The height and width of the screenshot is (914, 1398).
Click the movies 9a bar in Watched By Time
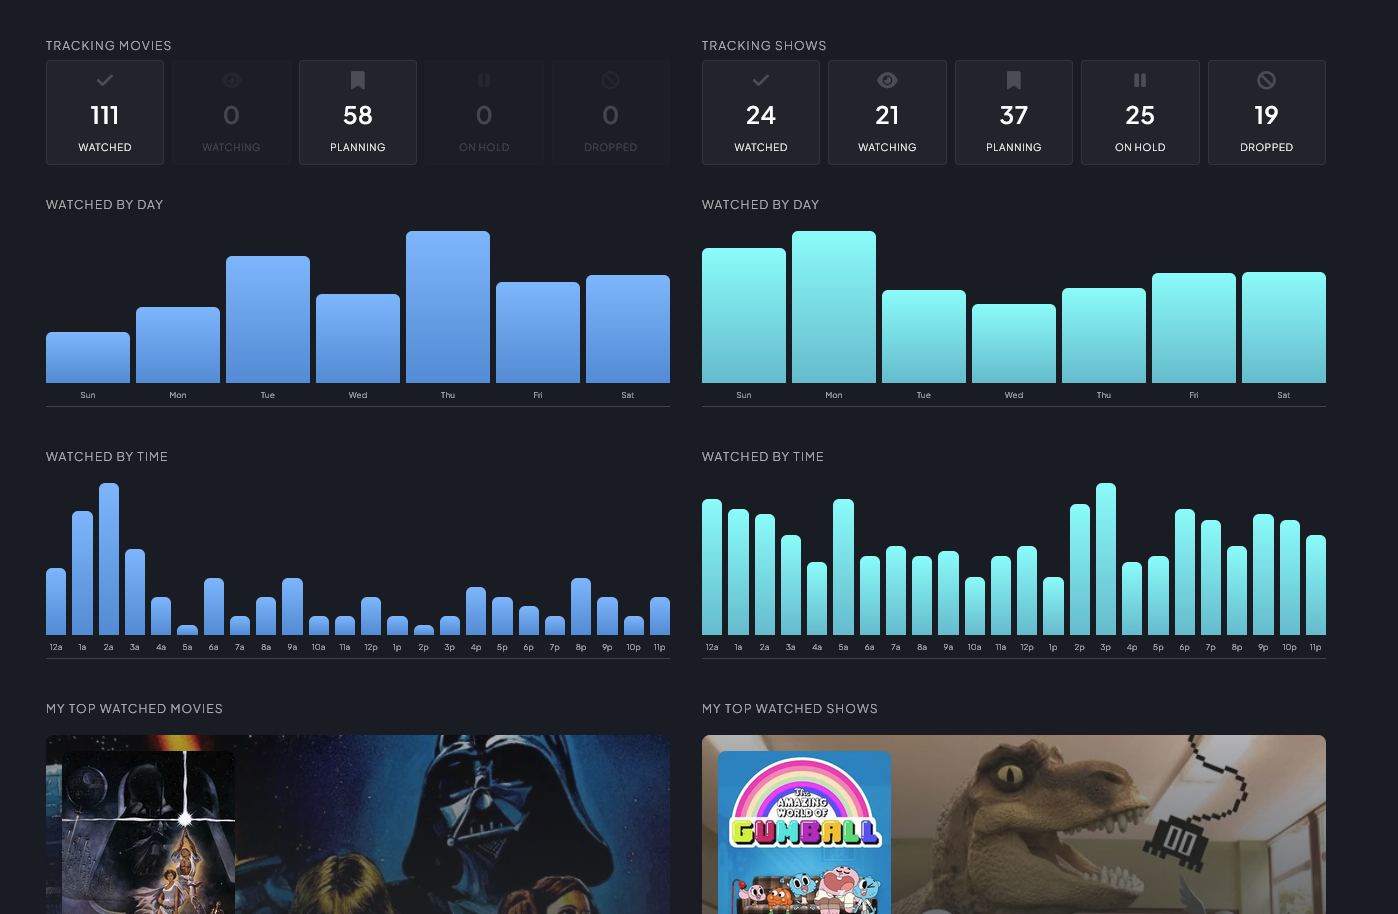292,607
